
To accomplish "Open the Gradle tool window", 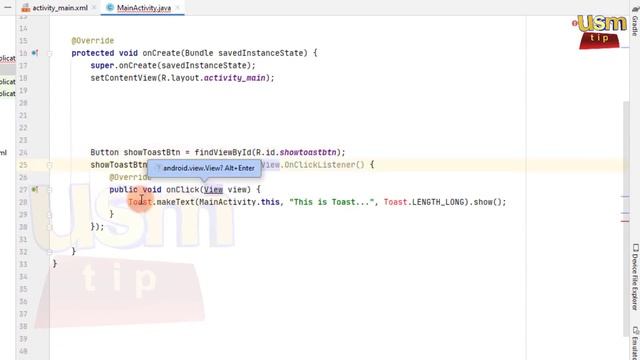I will pos(635,20).
